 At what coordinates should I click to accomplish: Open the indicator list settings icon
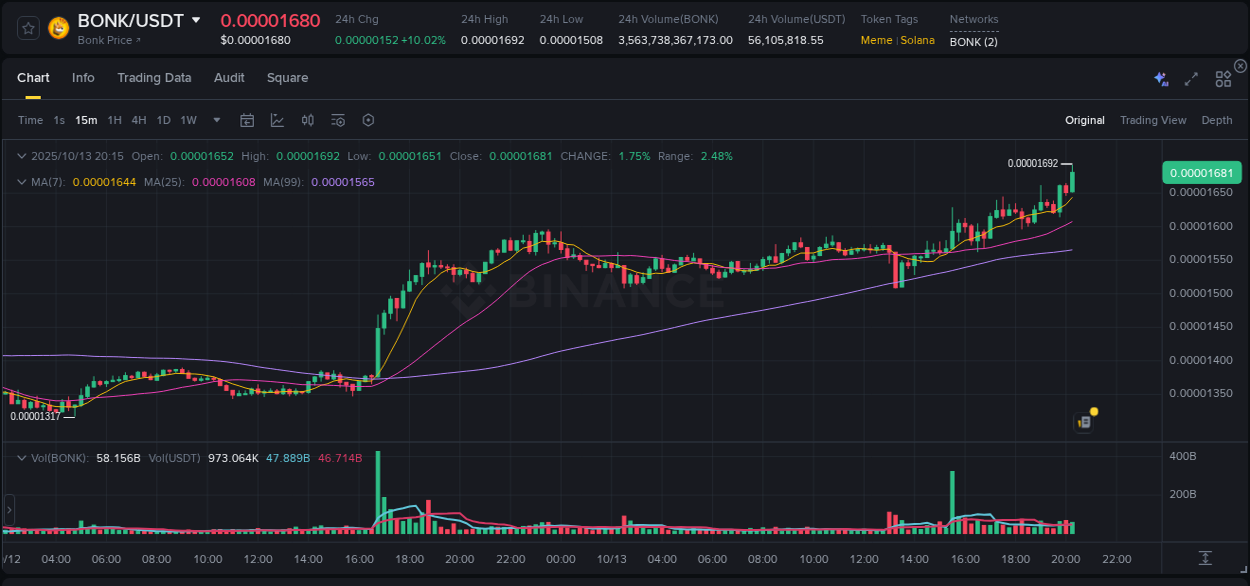[x=337, y=120]
